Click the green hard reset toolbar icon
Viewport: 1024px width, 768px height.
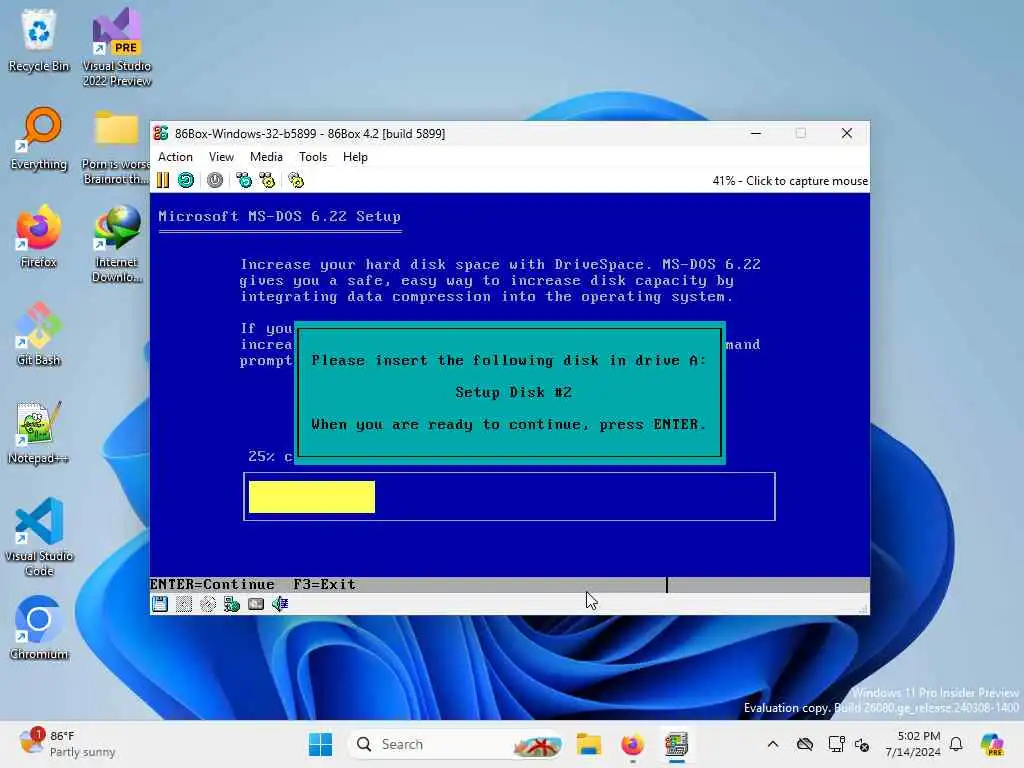[186, 180]
